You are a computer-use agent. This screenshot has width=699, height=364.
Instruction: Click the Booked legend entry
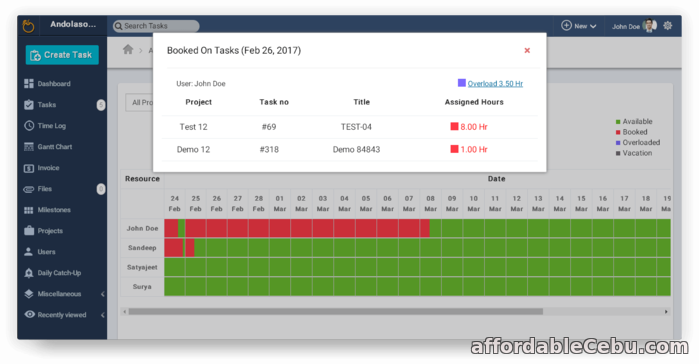(x=632, y=132)
